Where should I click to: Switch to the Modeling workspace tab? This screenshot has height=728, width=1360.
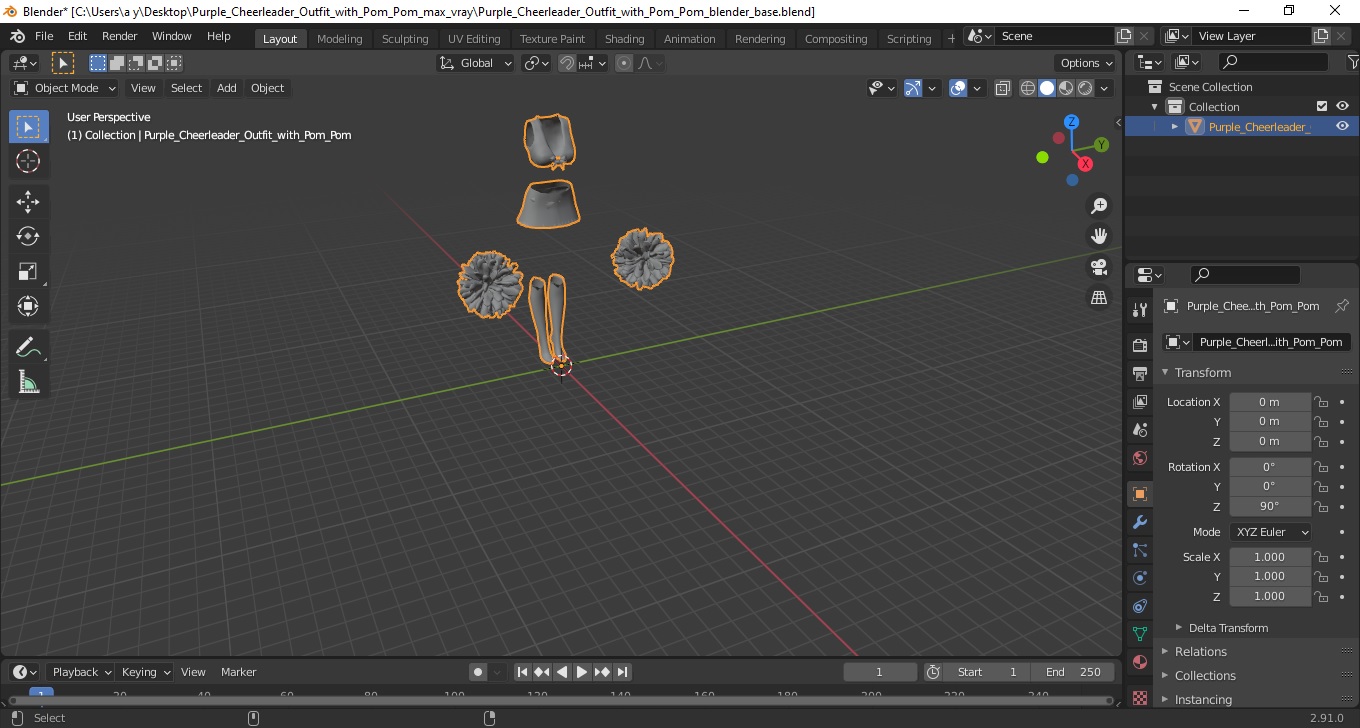pyautogui.click(x=339, y=39)
